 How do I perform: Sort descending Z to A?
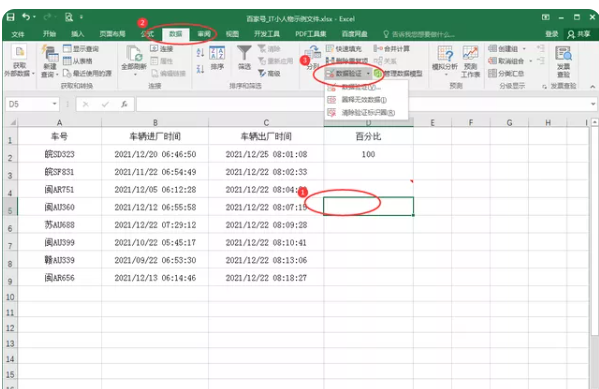pos(200,69)
